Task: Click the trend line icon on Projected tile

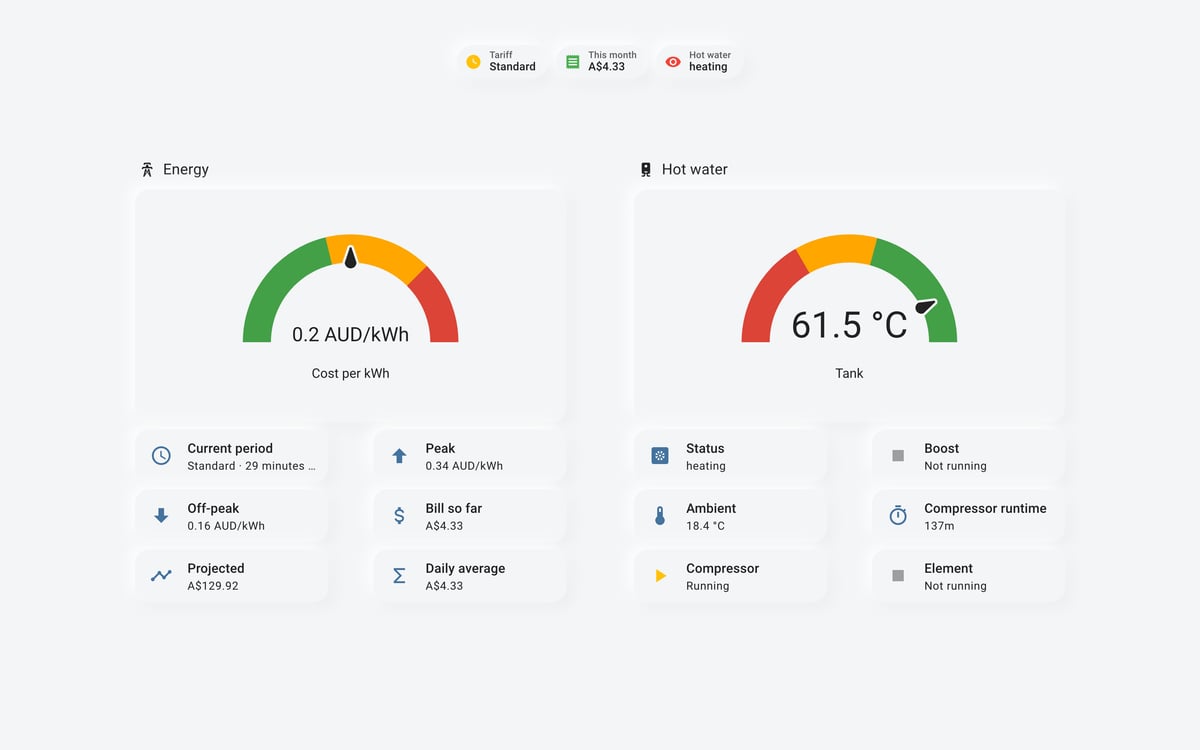Action: 161,576
